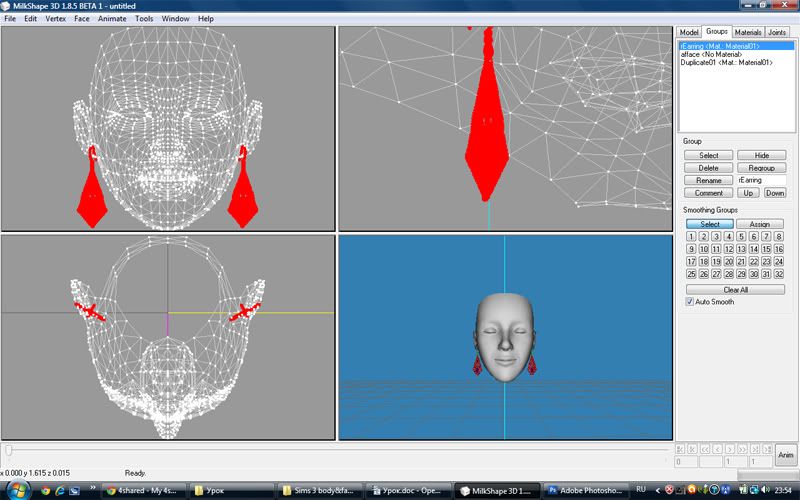Open the Vertex menu
Image resolution: width=800 pixels, height=500 pixels.
click(x=56, y=18)
